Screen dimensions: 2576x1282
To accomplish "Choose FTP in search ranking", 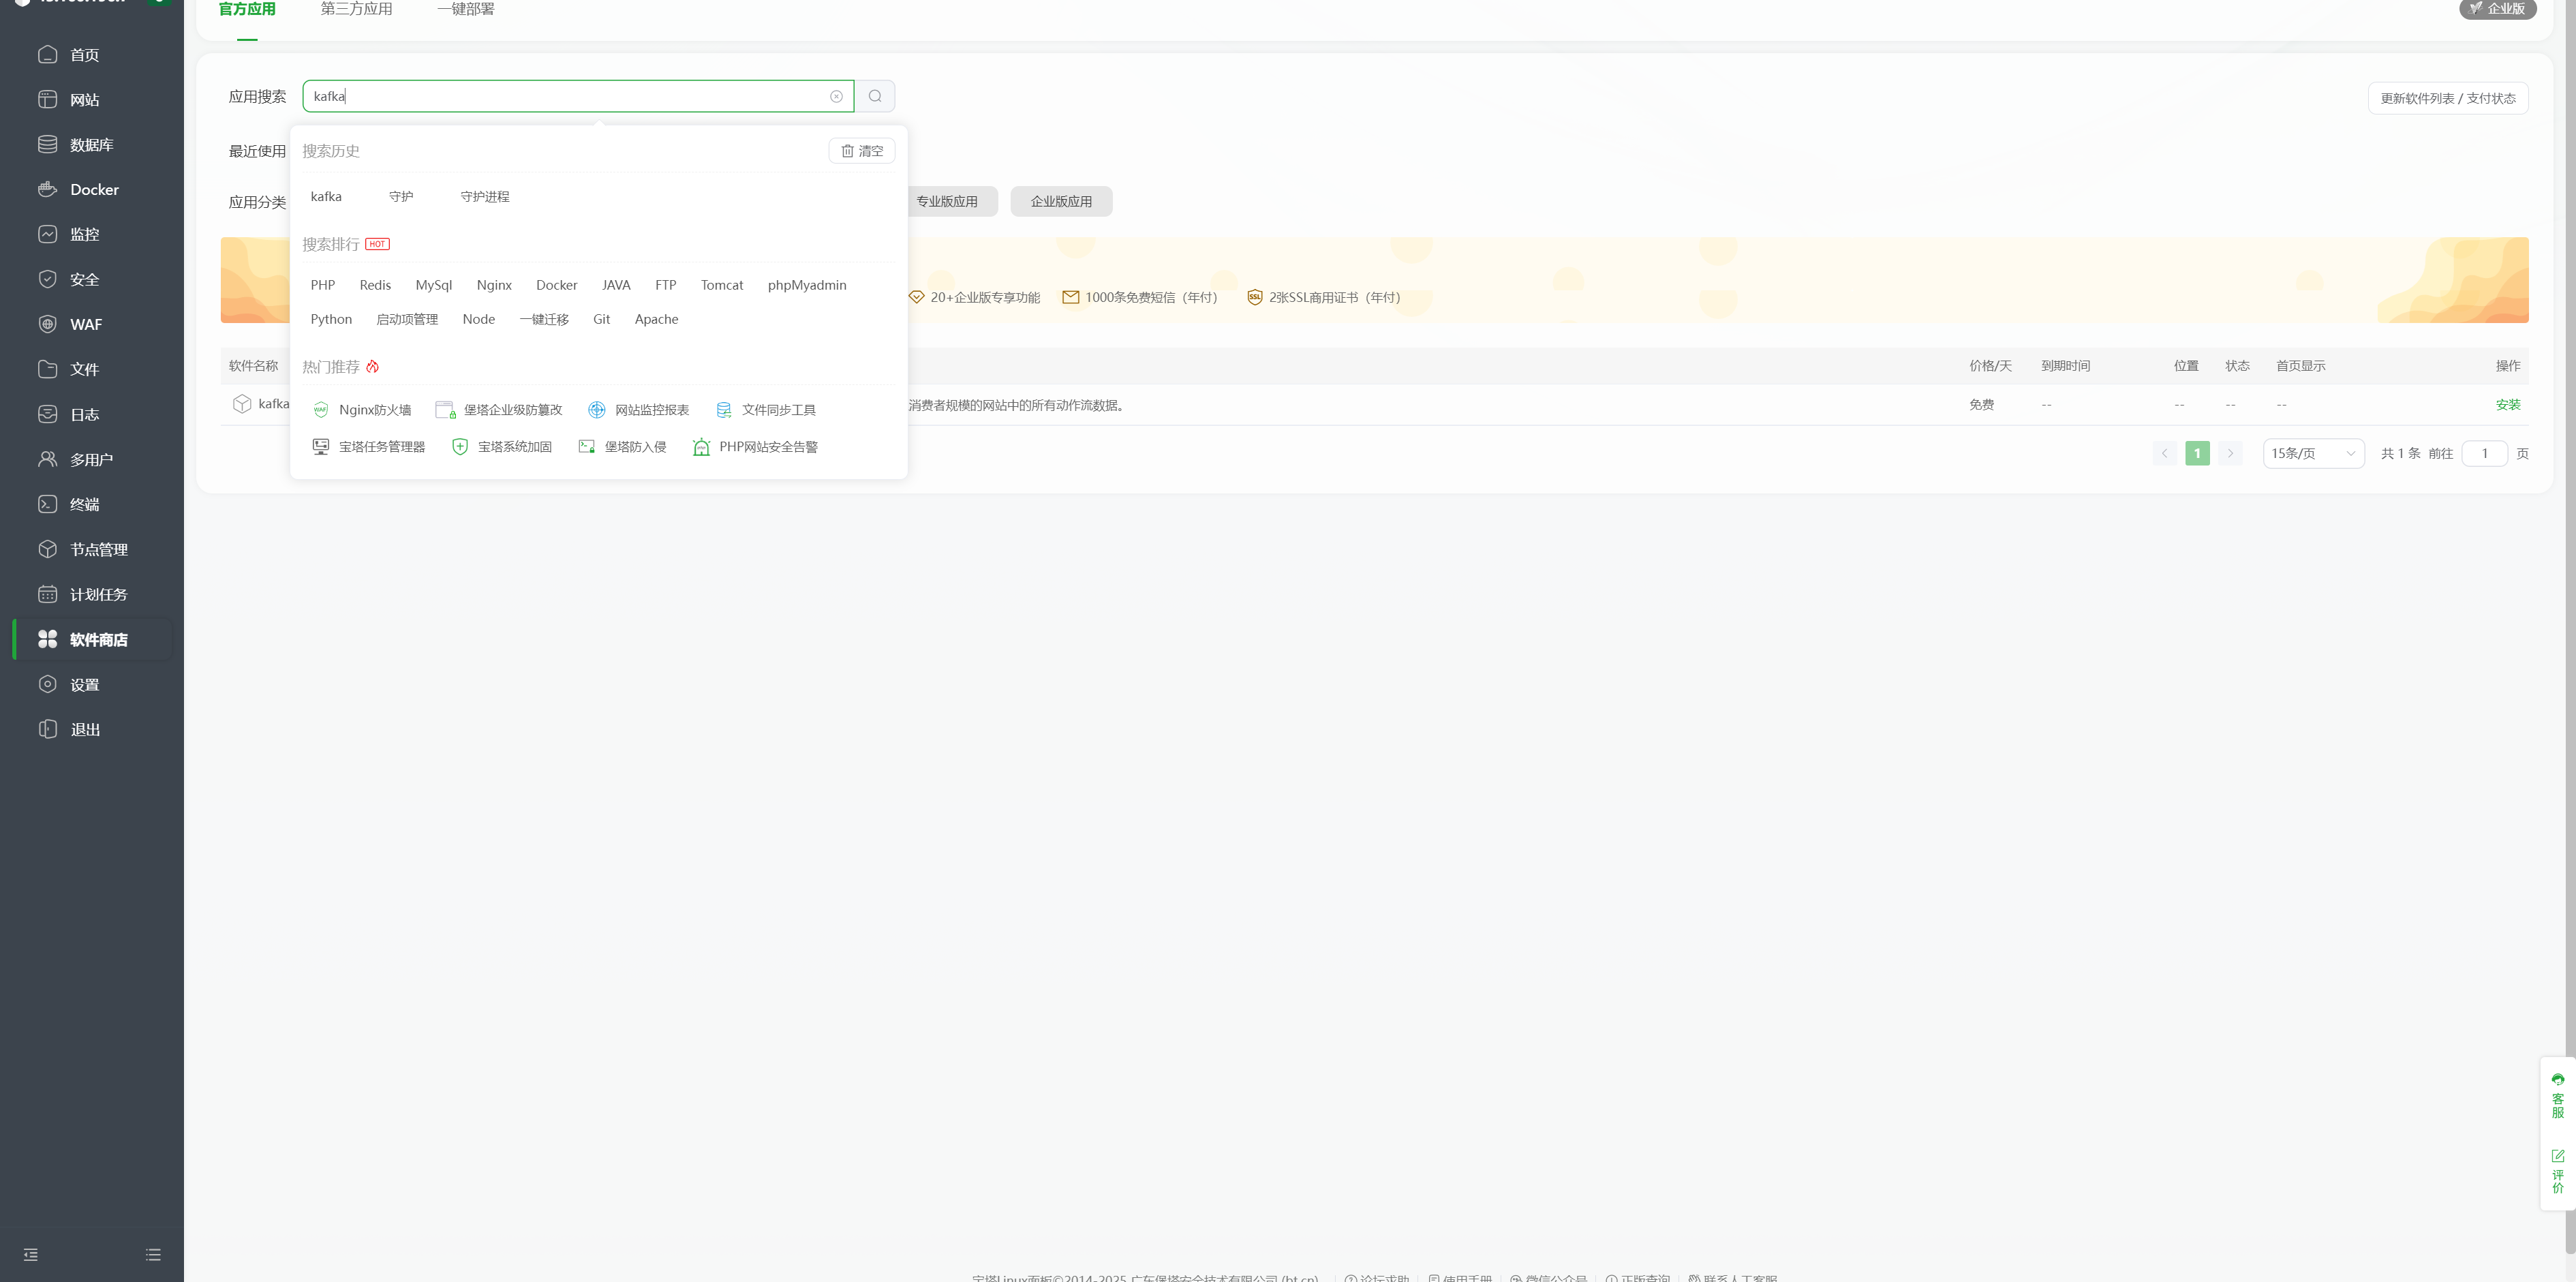I will (666, 285).
